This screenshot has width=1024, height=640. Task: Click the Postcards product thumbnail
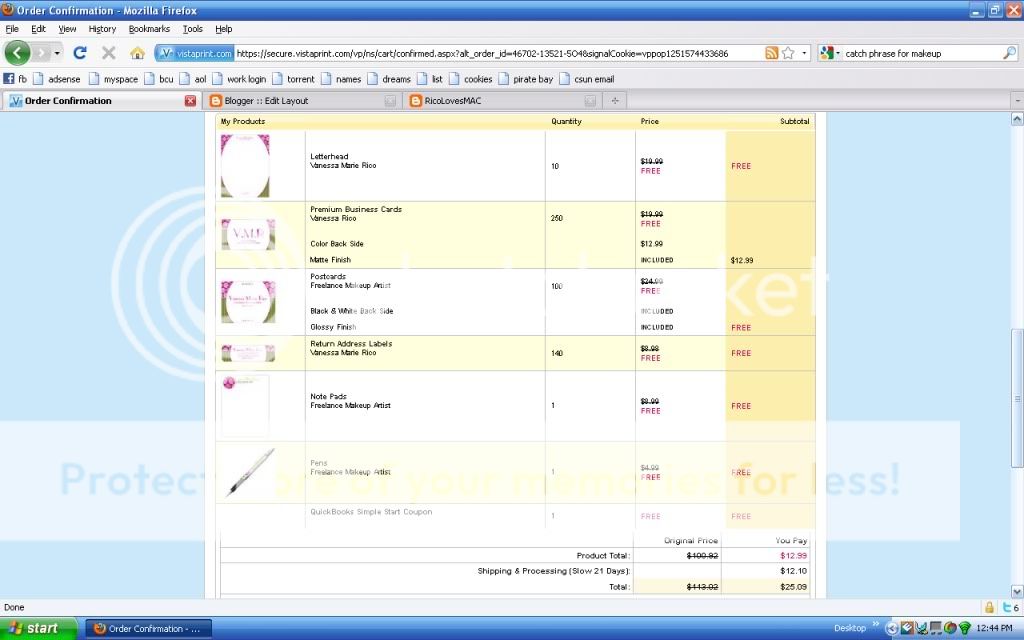[x=248, y=302]
